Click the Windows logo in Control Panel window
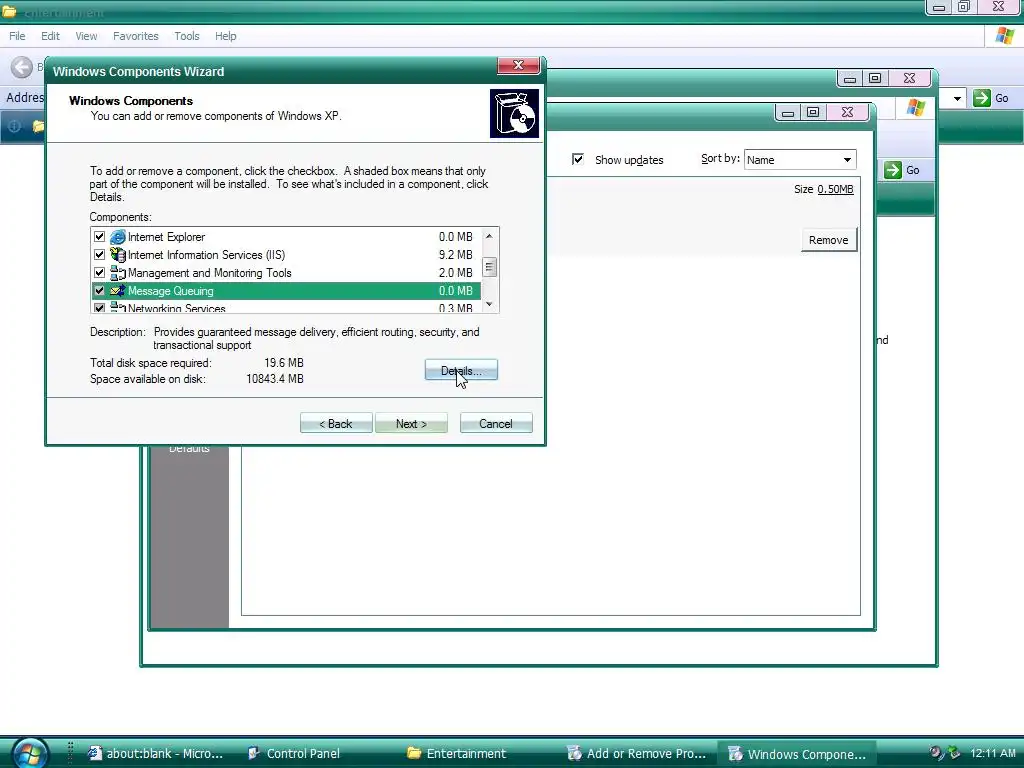Image resolution: width=1024 pixels, height=768 pixels. [x=916, y=107]
